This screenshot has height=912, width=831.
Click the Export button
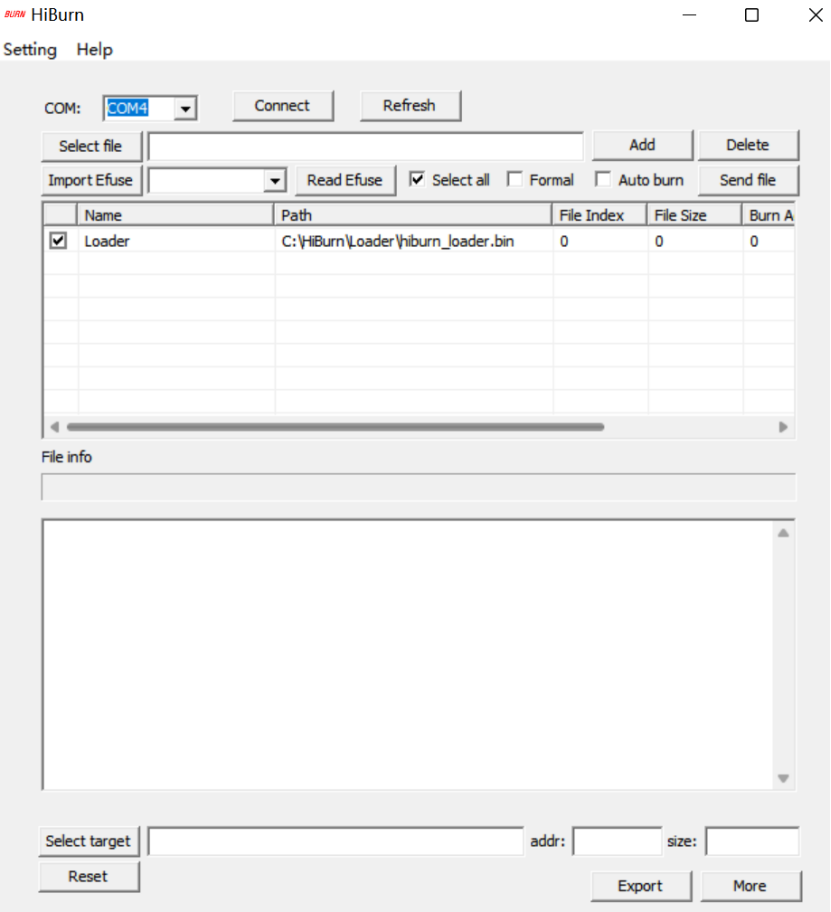(641, 886)
